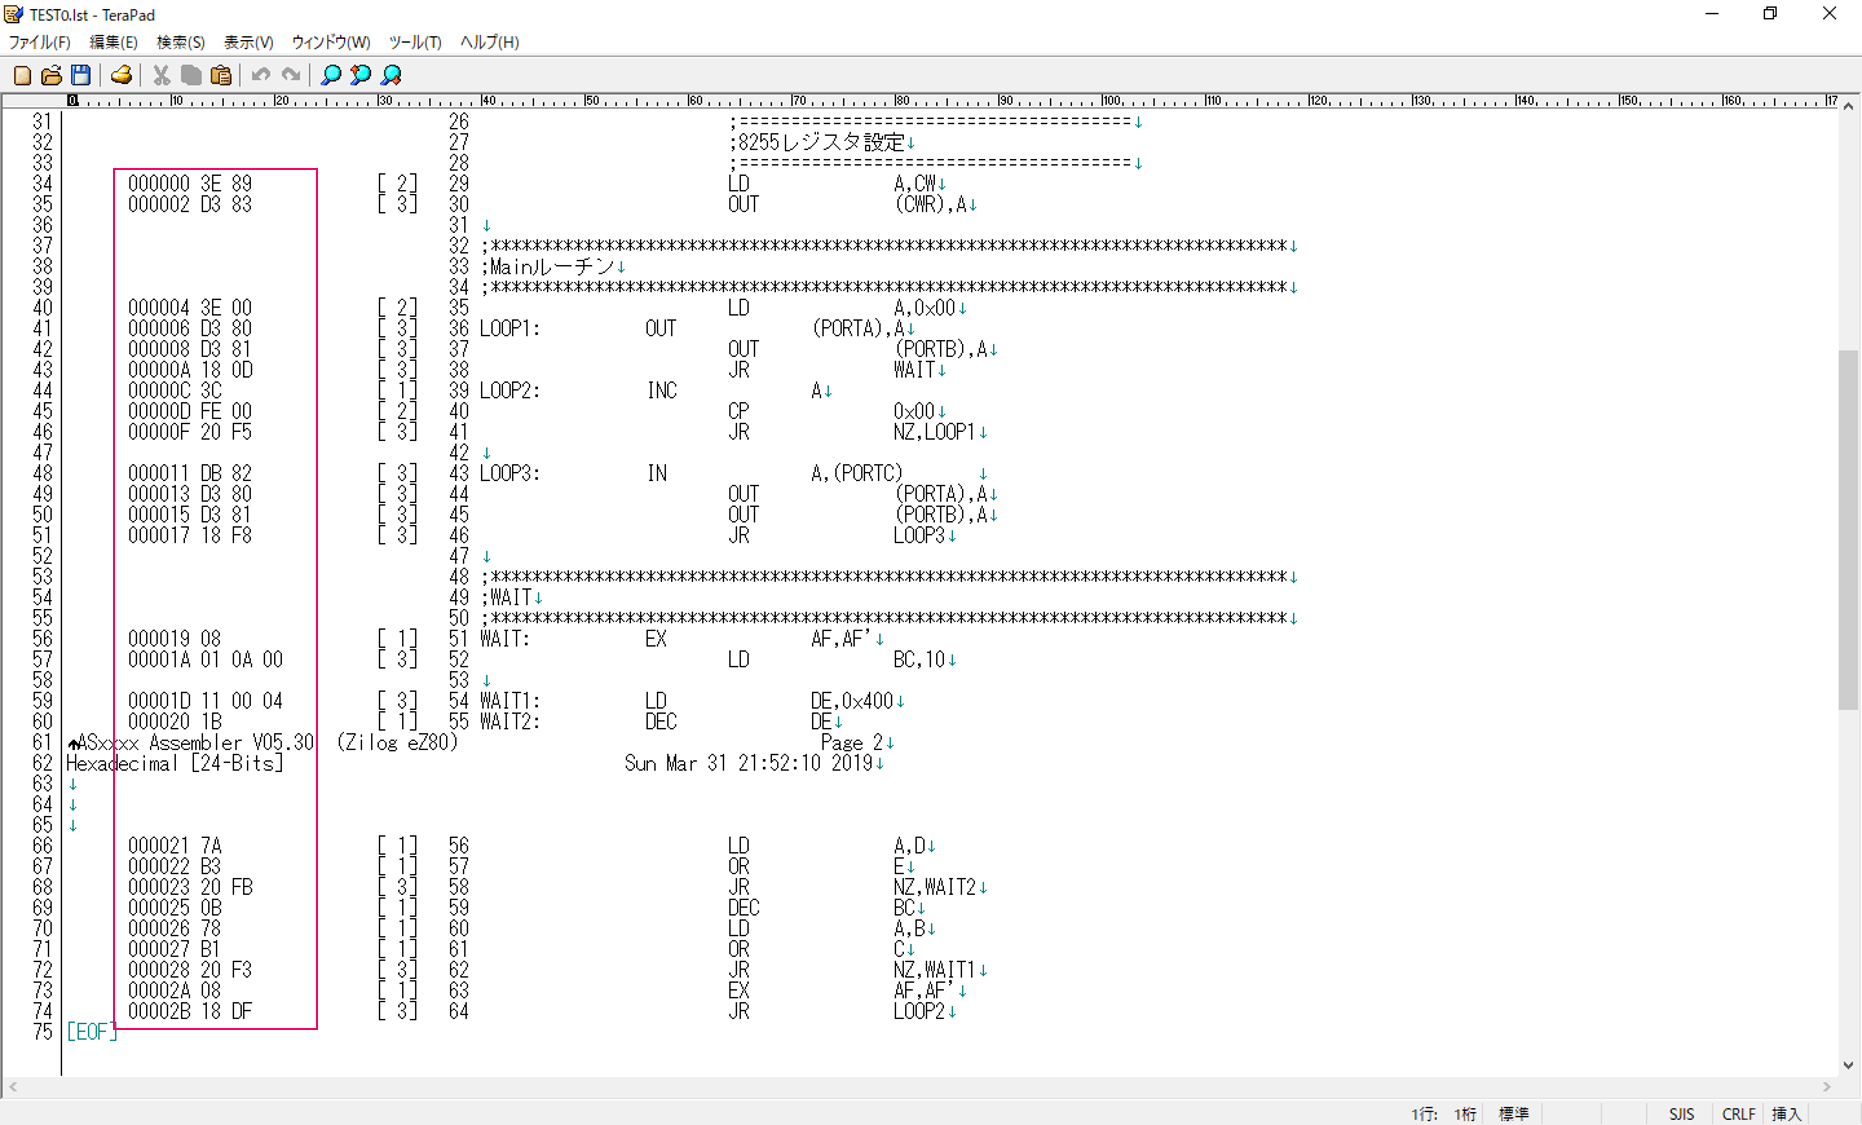Click the 'LOOP2:' label
1862x1125 pixels.
(510, 390)
